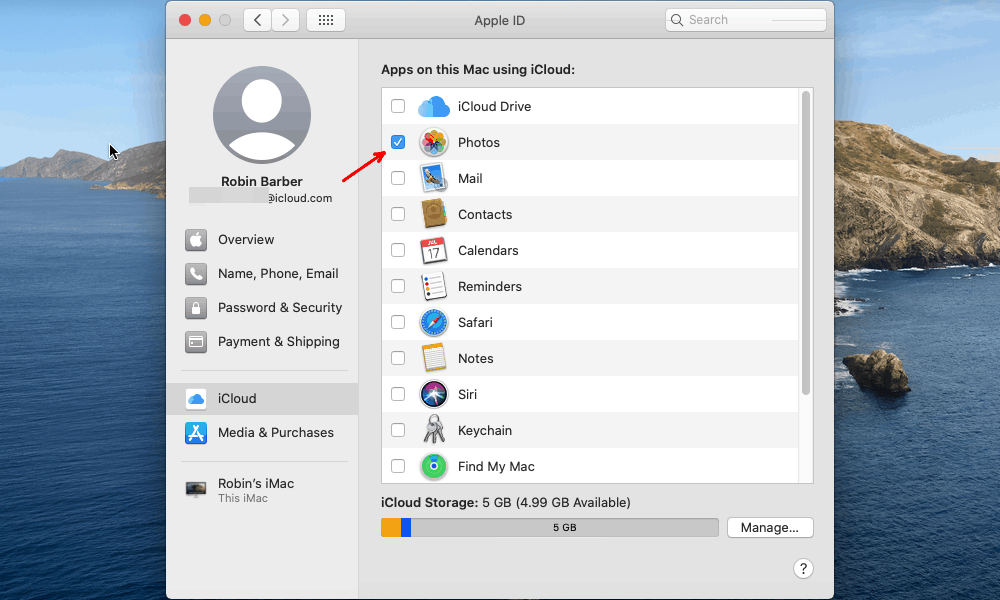Screen dimensions: 1000x600
Task: Click the Mail stamp icon
Action: tap(434, 179)
